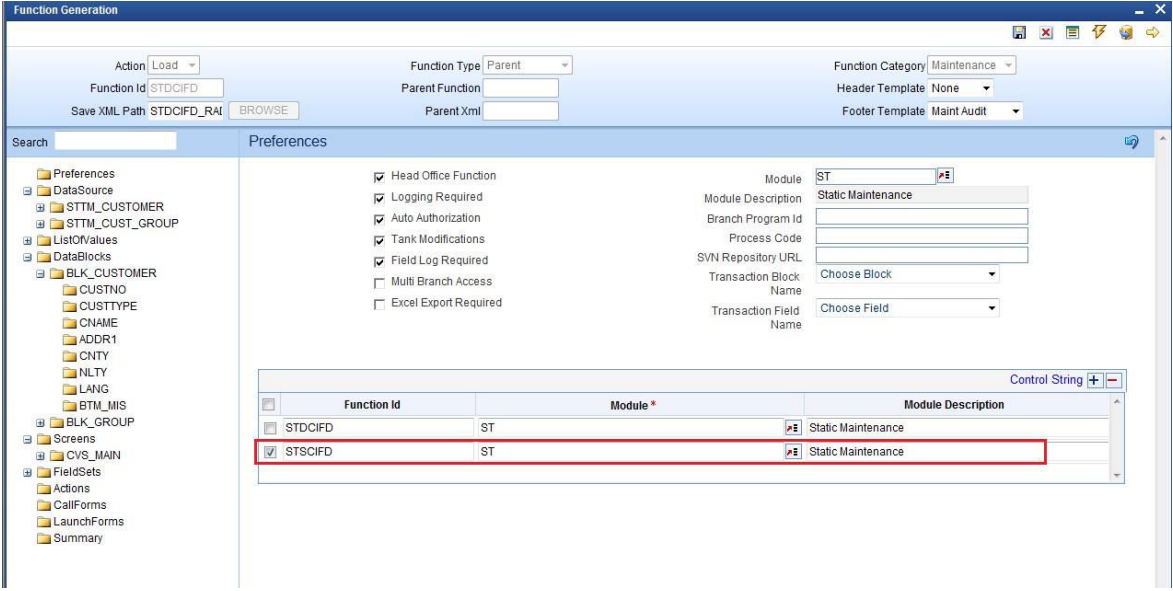Click into the Search input field
The height and width of the screenshot is (591, 1173).
coord(116,141)
